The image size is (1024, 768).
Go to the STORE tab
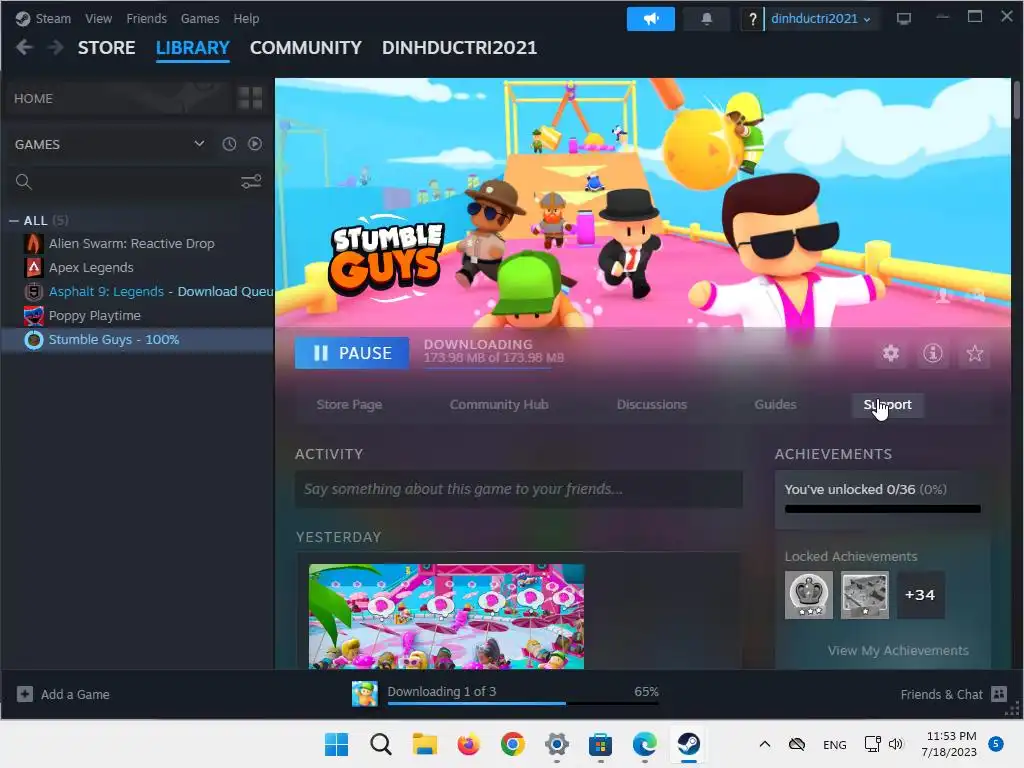[x=106, y=48]
